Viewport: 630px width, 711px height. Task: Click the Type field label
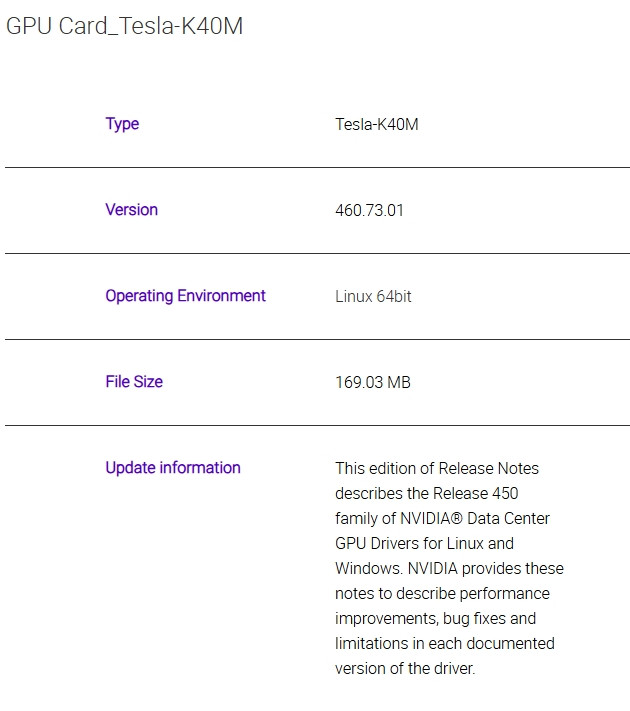(x=122, y=124)
